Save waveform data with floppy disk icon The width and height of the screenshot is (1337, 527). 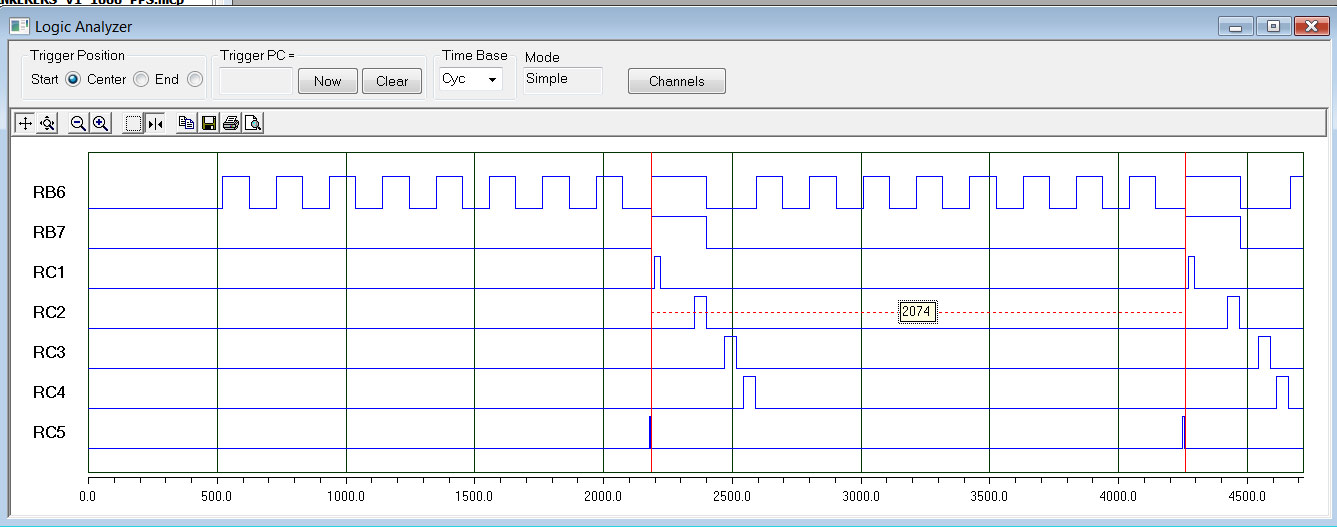209,123
